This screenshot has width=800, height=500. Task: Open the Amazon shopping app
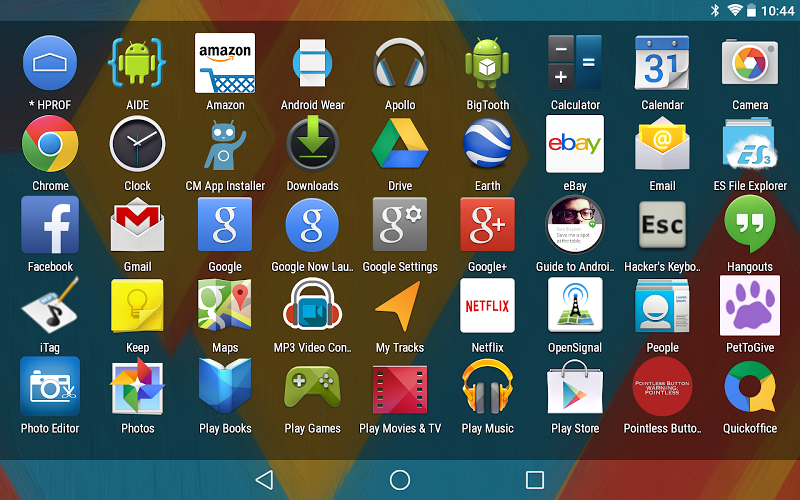[225, 63]
